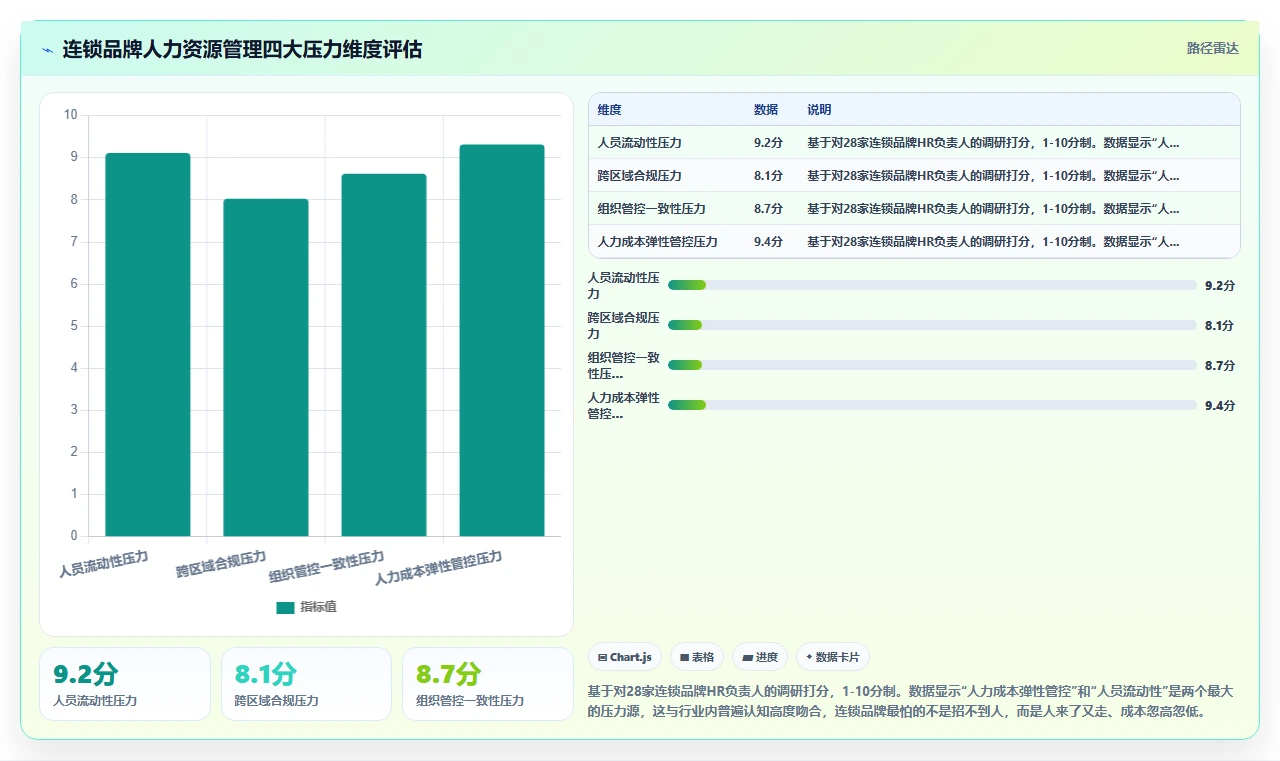Click the 组织管控一致性 progress bar
1280x761 pixels.
932,365
